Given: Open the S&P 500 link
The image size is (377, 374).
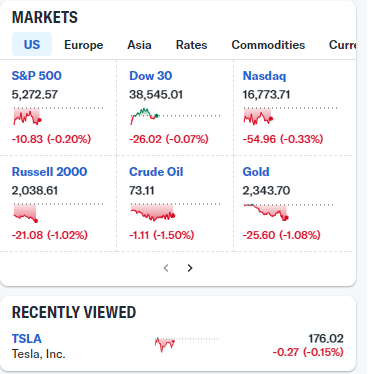Looking at the screenshot, I should (37, 76).
